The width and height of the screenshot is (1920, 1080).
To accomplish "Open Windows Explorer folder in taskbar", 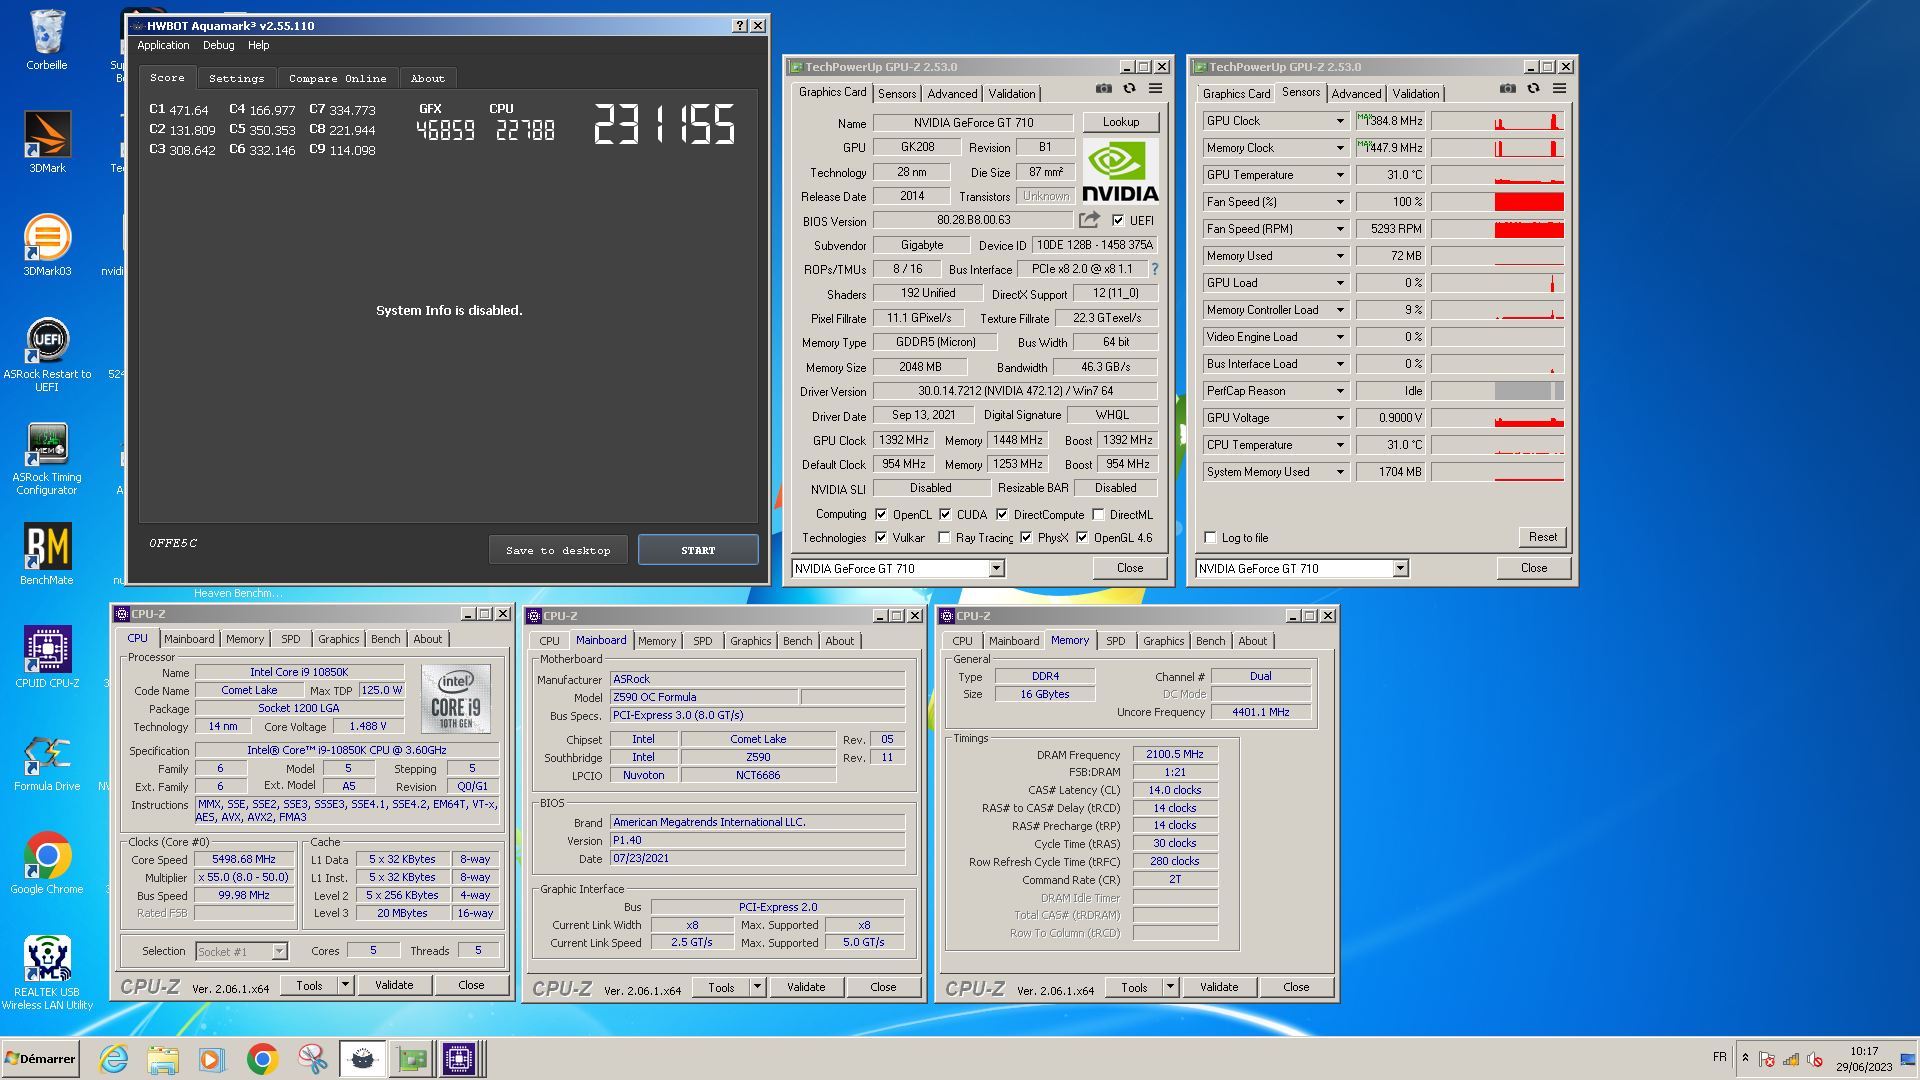I will [162, 1059].
